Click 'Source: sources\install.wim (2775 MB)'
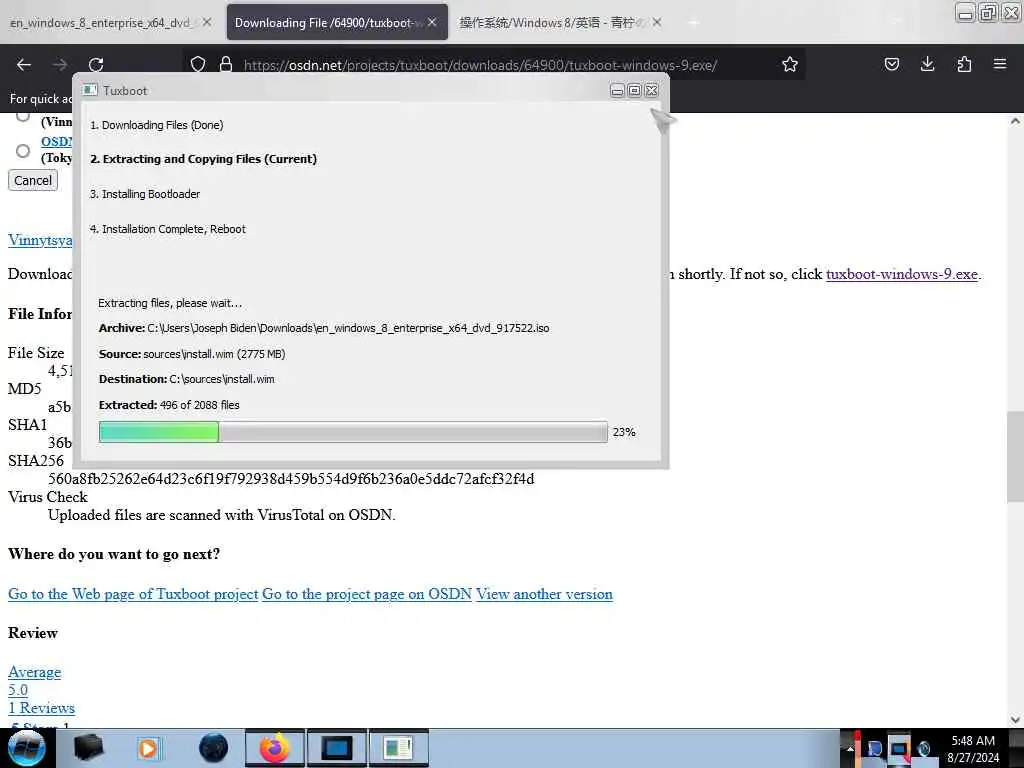Screen dimensions: 1024x768 coord(192,354)
